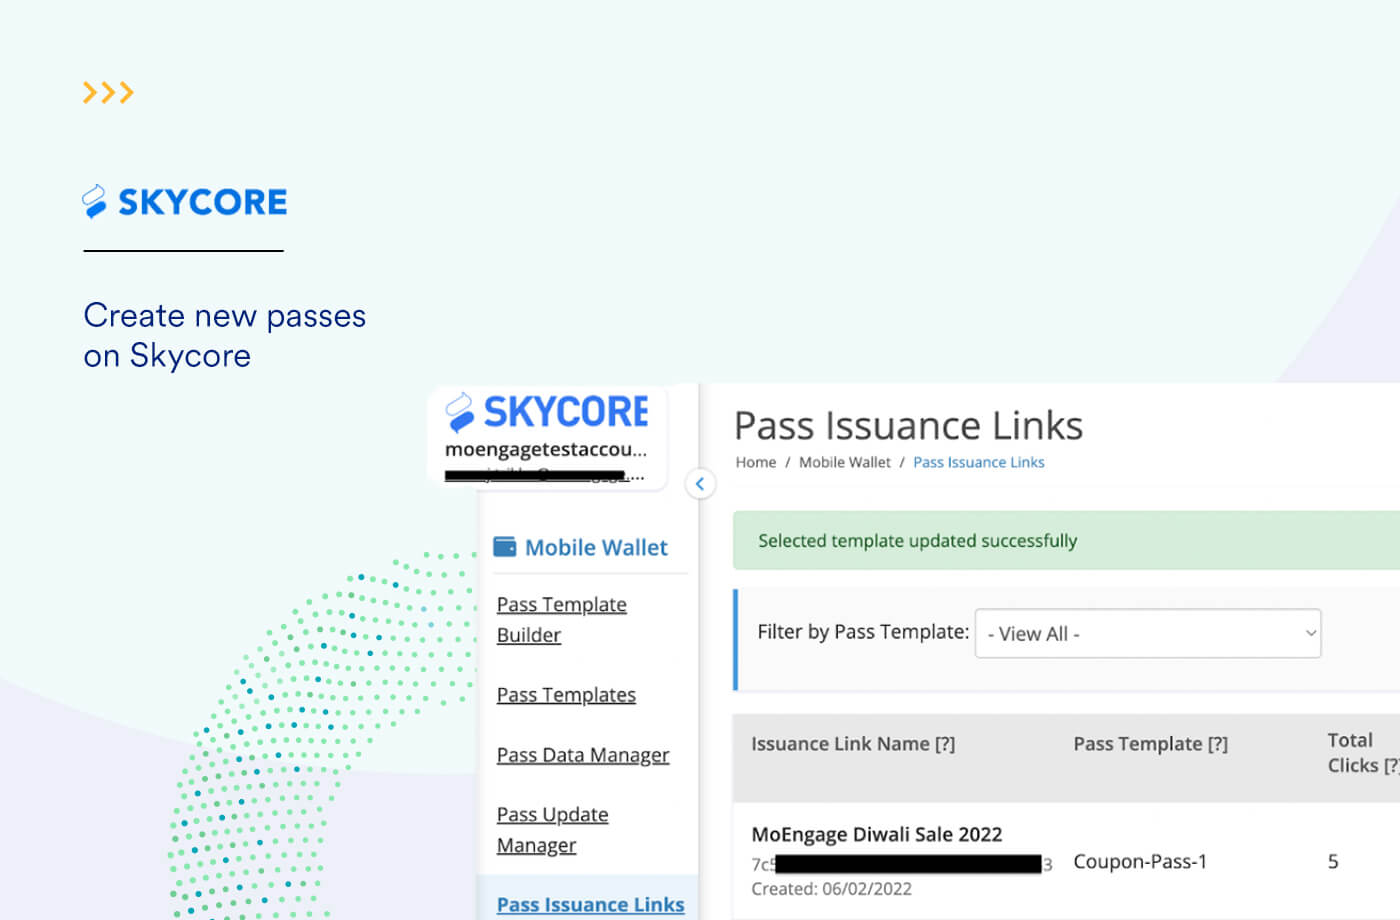Click the Issuance Link Name column header
This screenshot has height=920, width=1400.
(853, 744)
